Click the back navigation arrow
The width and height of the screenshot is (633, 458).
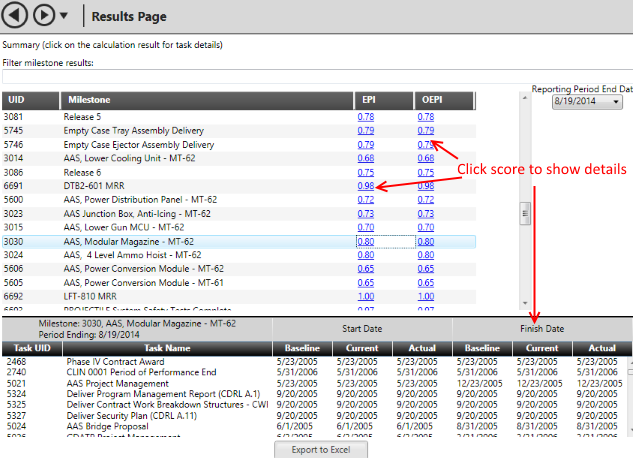click(x=16, y=16)
